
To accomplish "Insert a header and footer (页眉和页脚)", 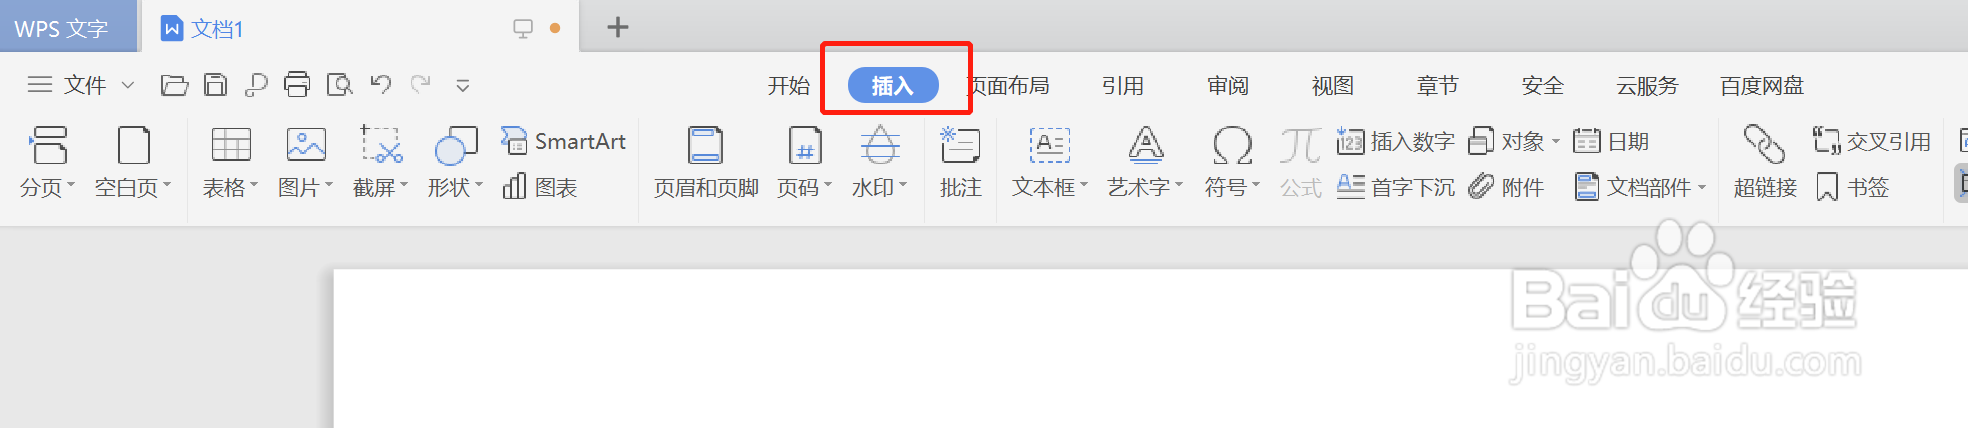I will tap(706, 162).
